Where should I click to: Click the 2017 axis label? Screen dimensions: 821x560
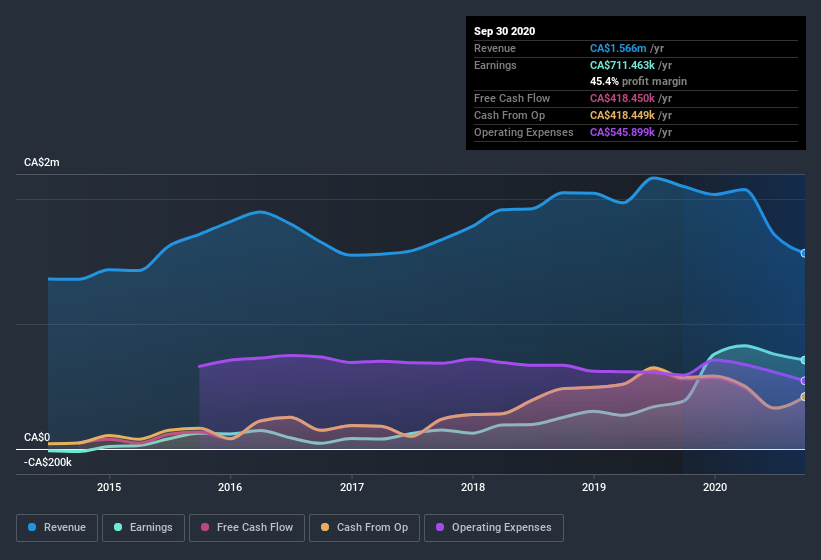tap(351, 487)
